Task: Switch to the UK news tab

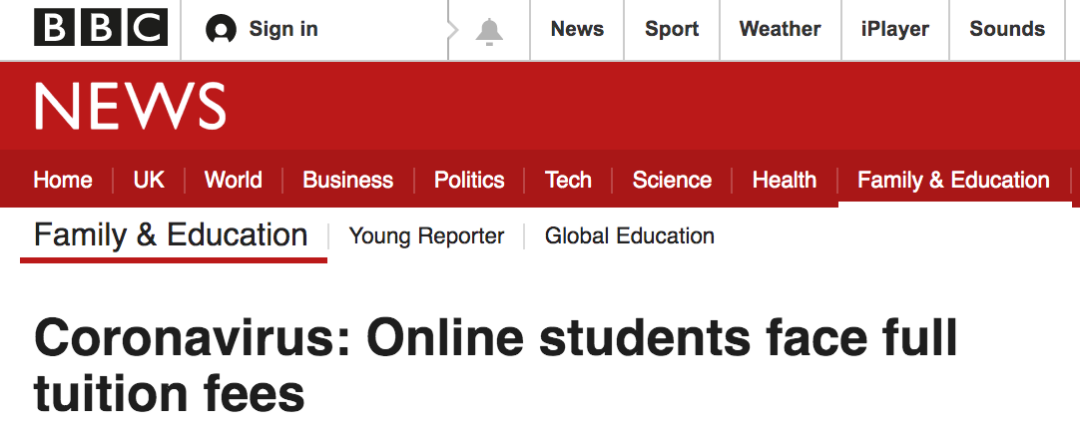Action: pyautogui.click(x=149, y=180)
